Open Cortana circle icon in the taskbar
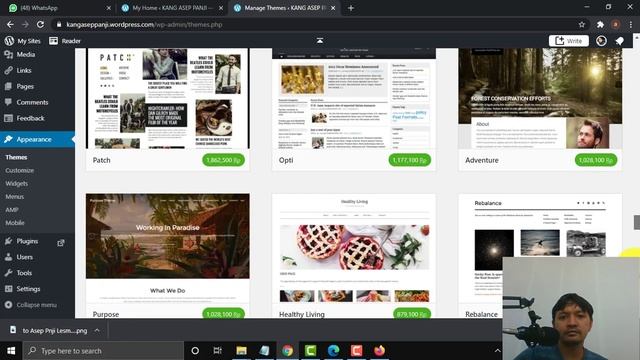 [x=195, y=351]
